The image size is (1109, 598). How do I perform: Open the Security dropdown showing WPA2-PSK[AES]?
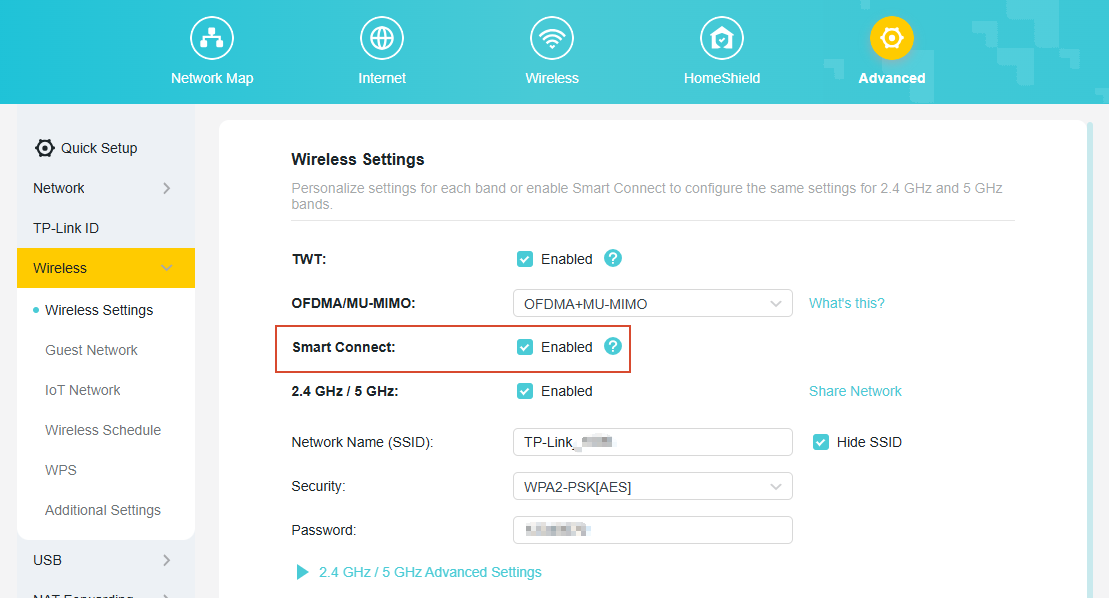pos(652,486)
